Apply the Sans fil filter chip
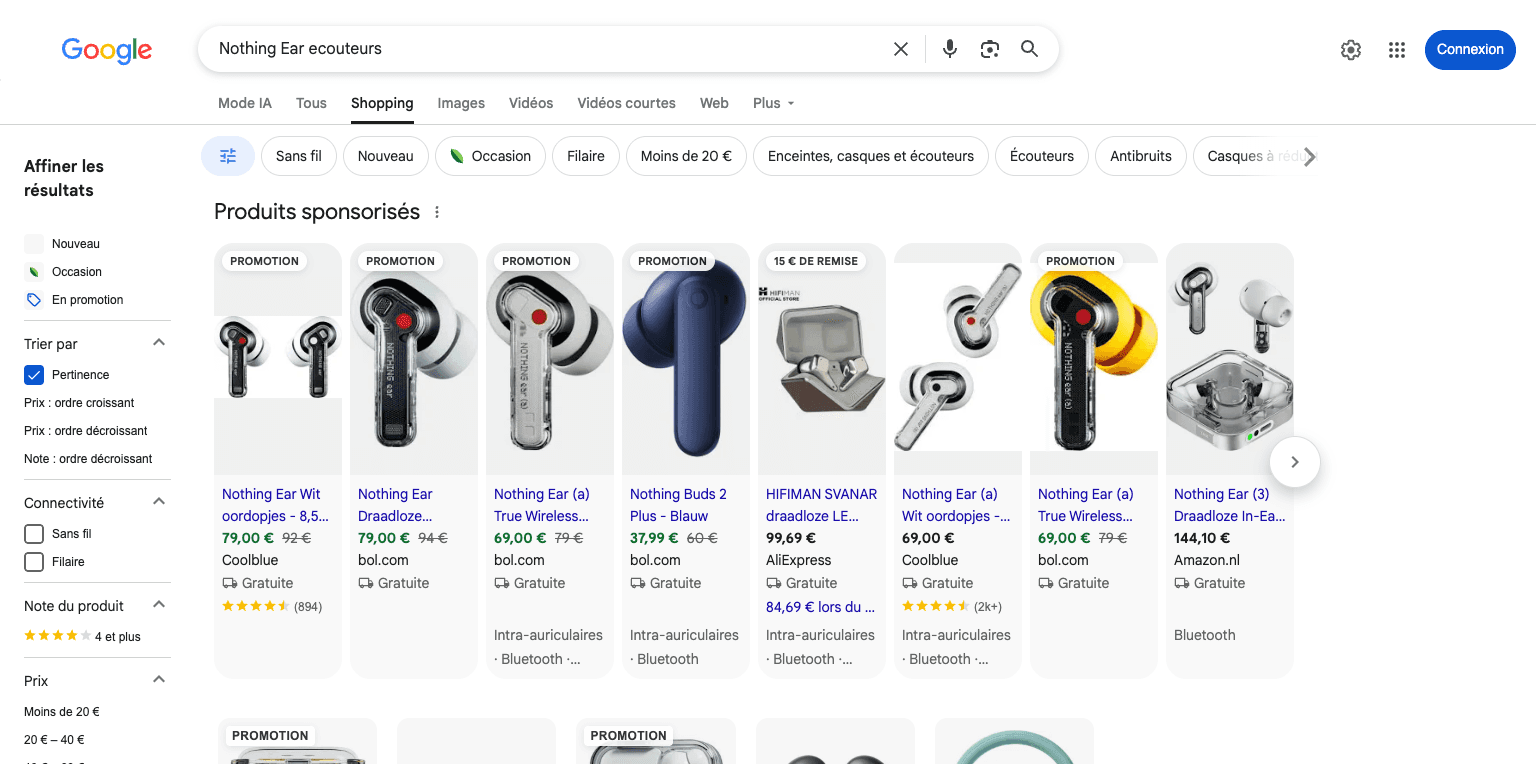This screenshot has width=1536, height=764. pos(299,156)
